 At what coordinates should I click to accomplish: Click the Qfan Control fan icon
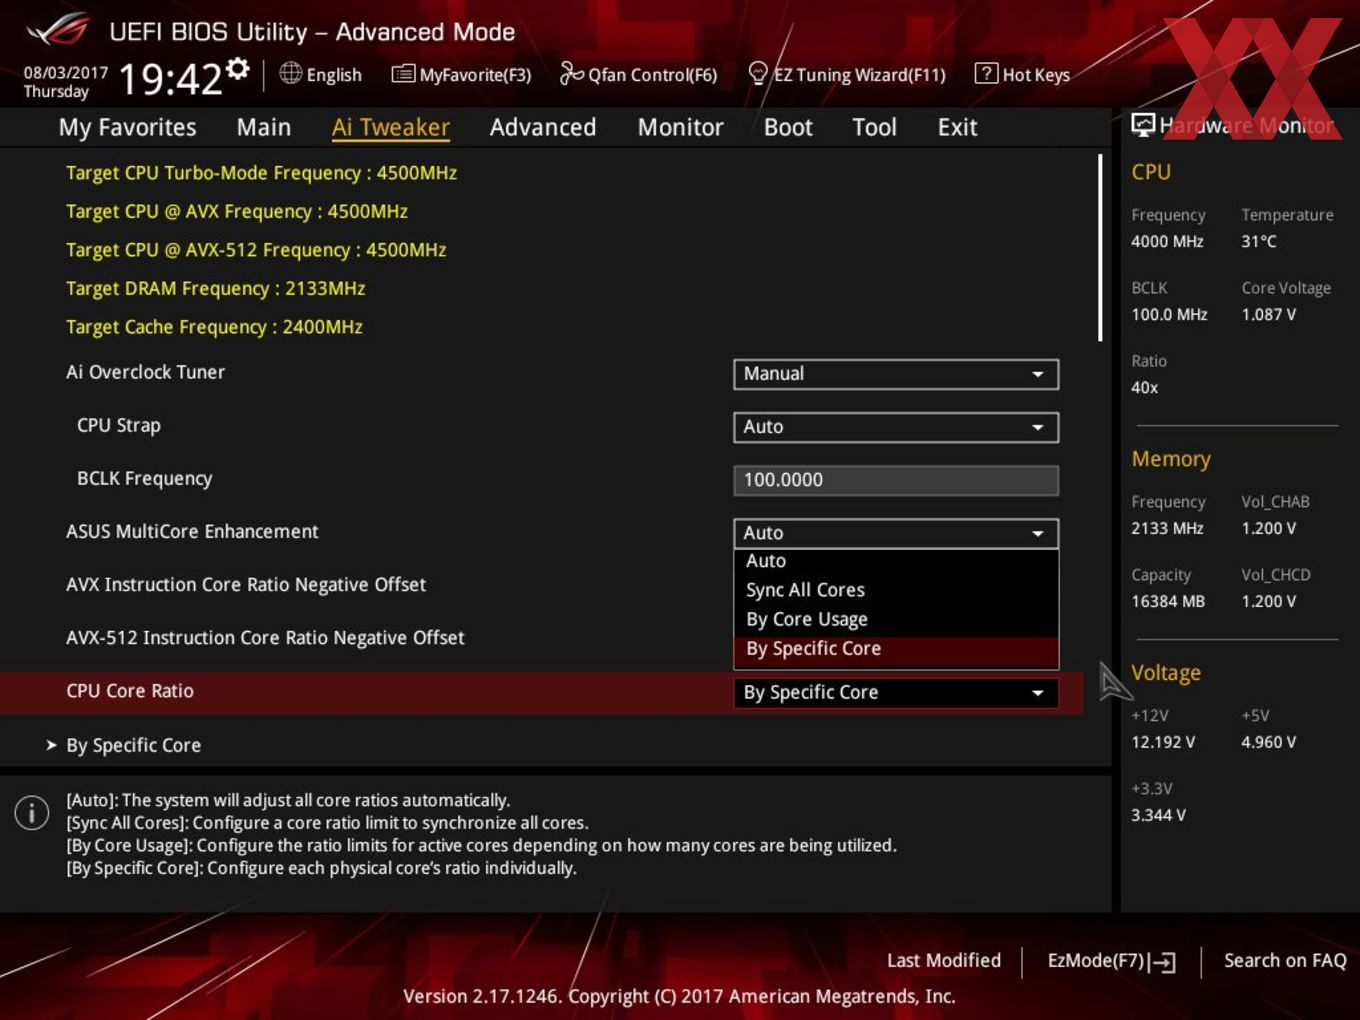[571, 73]
